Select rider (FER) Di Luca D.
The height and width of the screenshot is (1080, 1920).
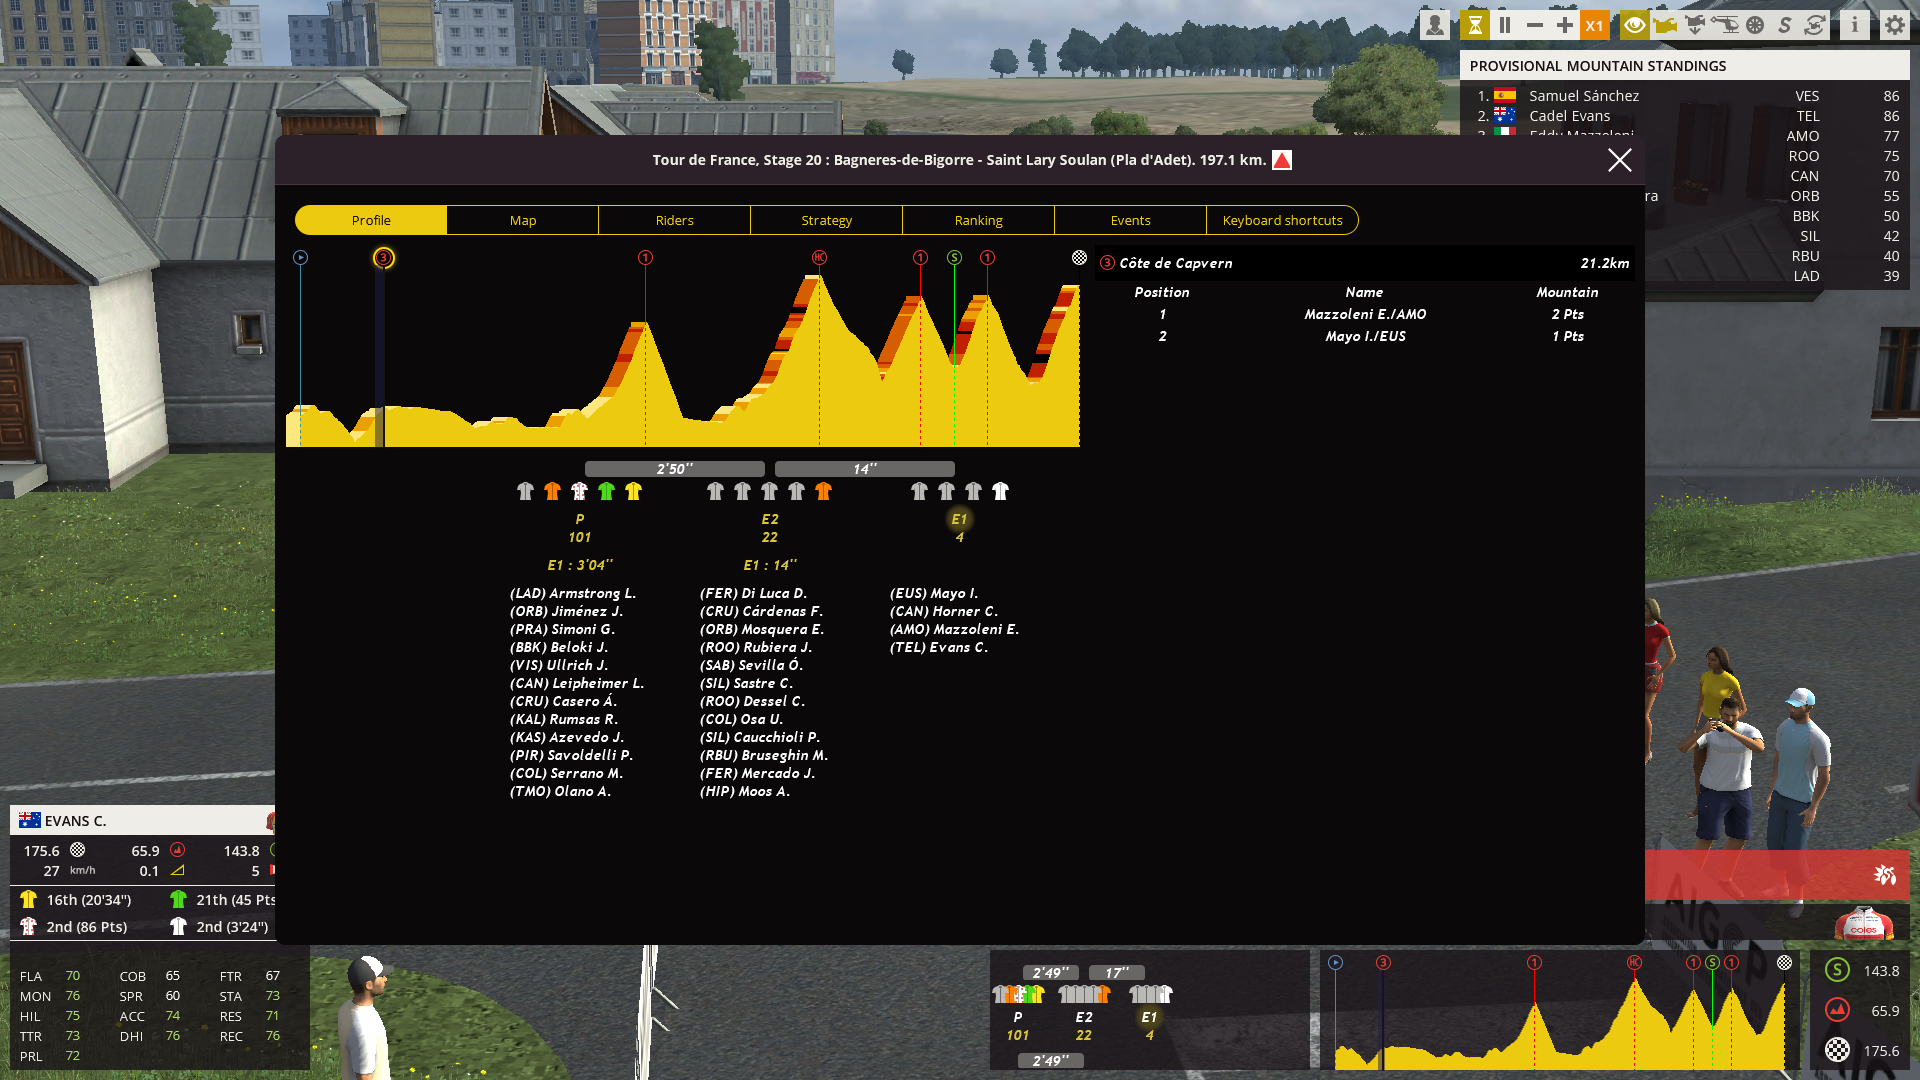pyautogui.click(x=754, y=593)
